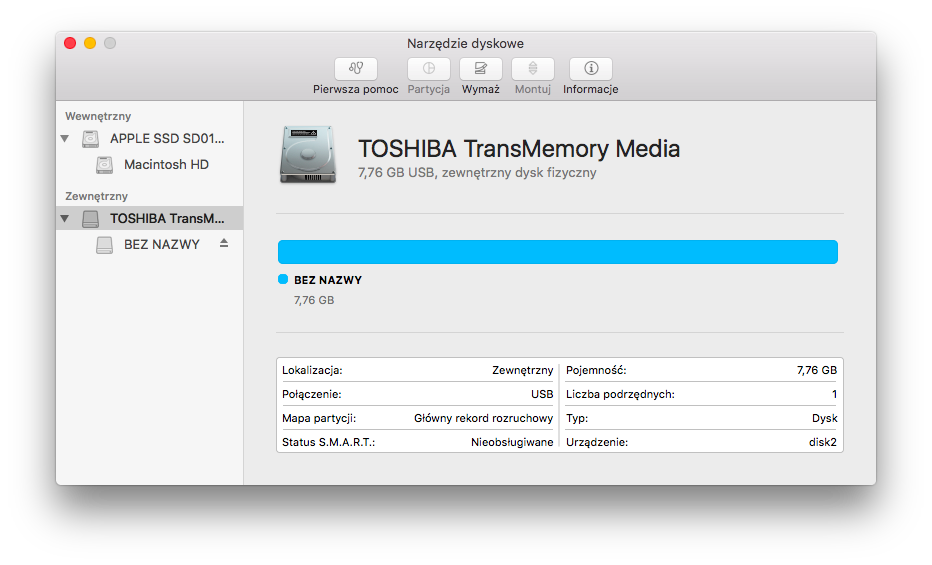Select APPLE SSD disk in sidebar
The width and height of the screenshot is (932, 565).
[167, 139]
